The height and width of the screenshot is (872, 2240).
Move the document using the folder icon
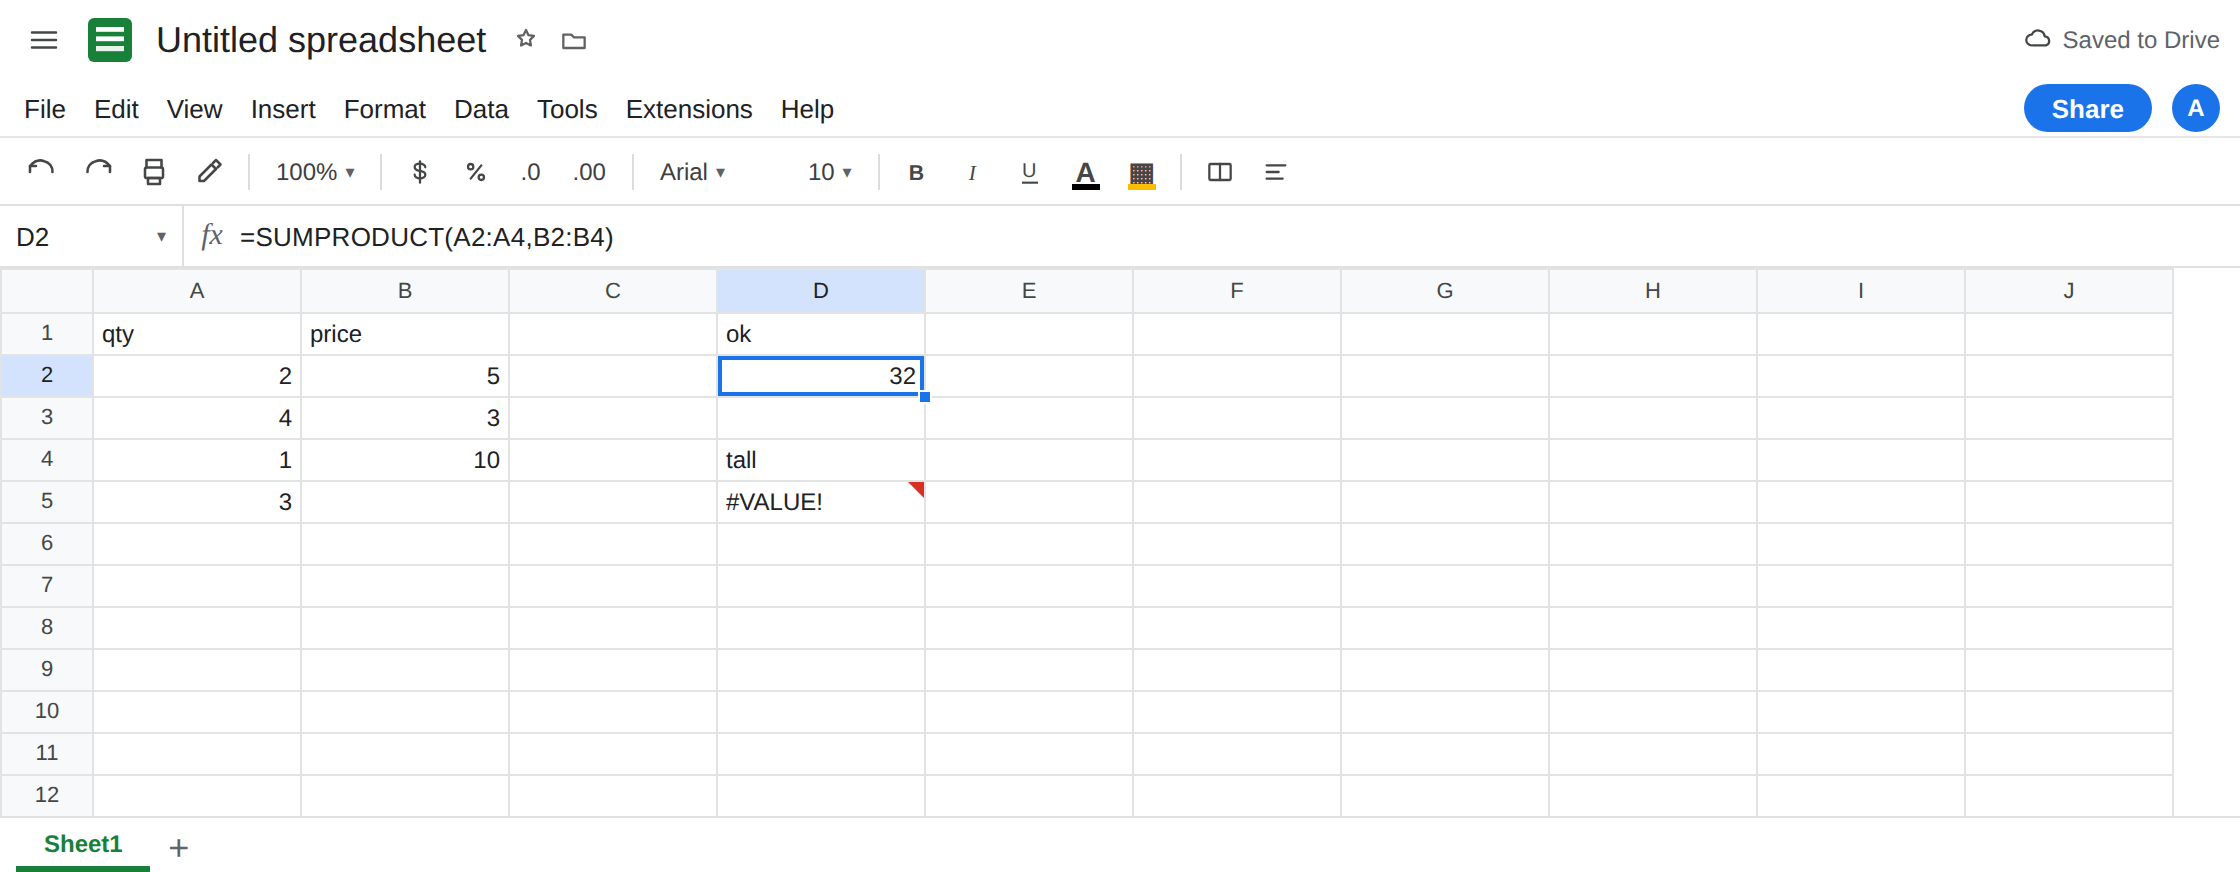click(x=574, y=41)
